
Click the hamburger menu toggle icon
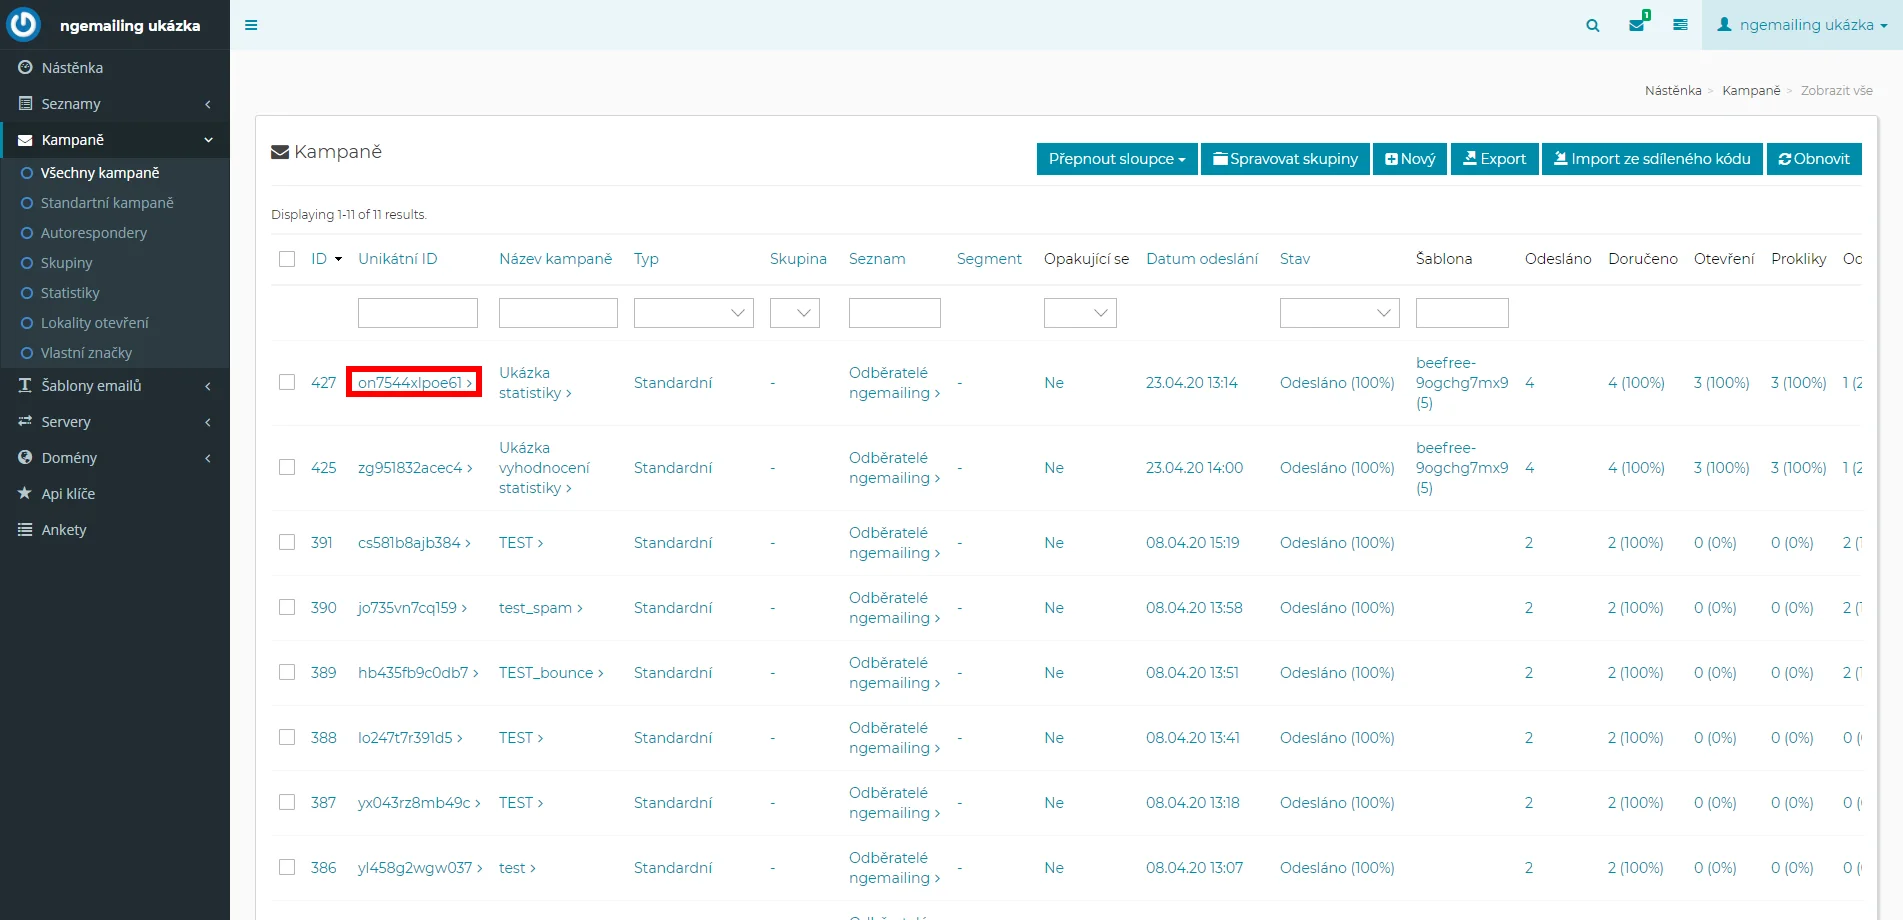click(251, 25)
